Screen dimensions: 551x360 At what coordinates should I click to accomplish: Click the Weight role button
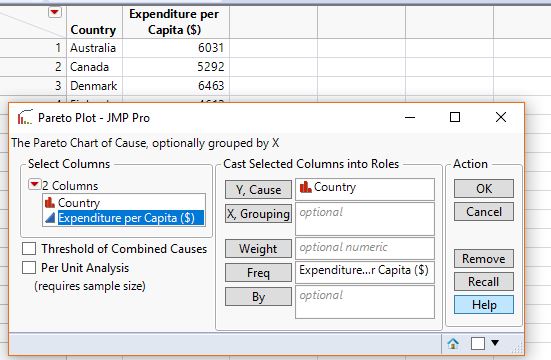(x=258, y=249)
